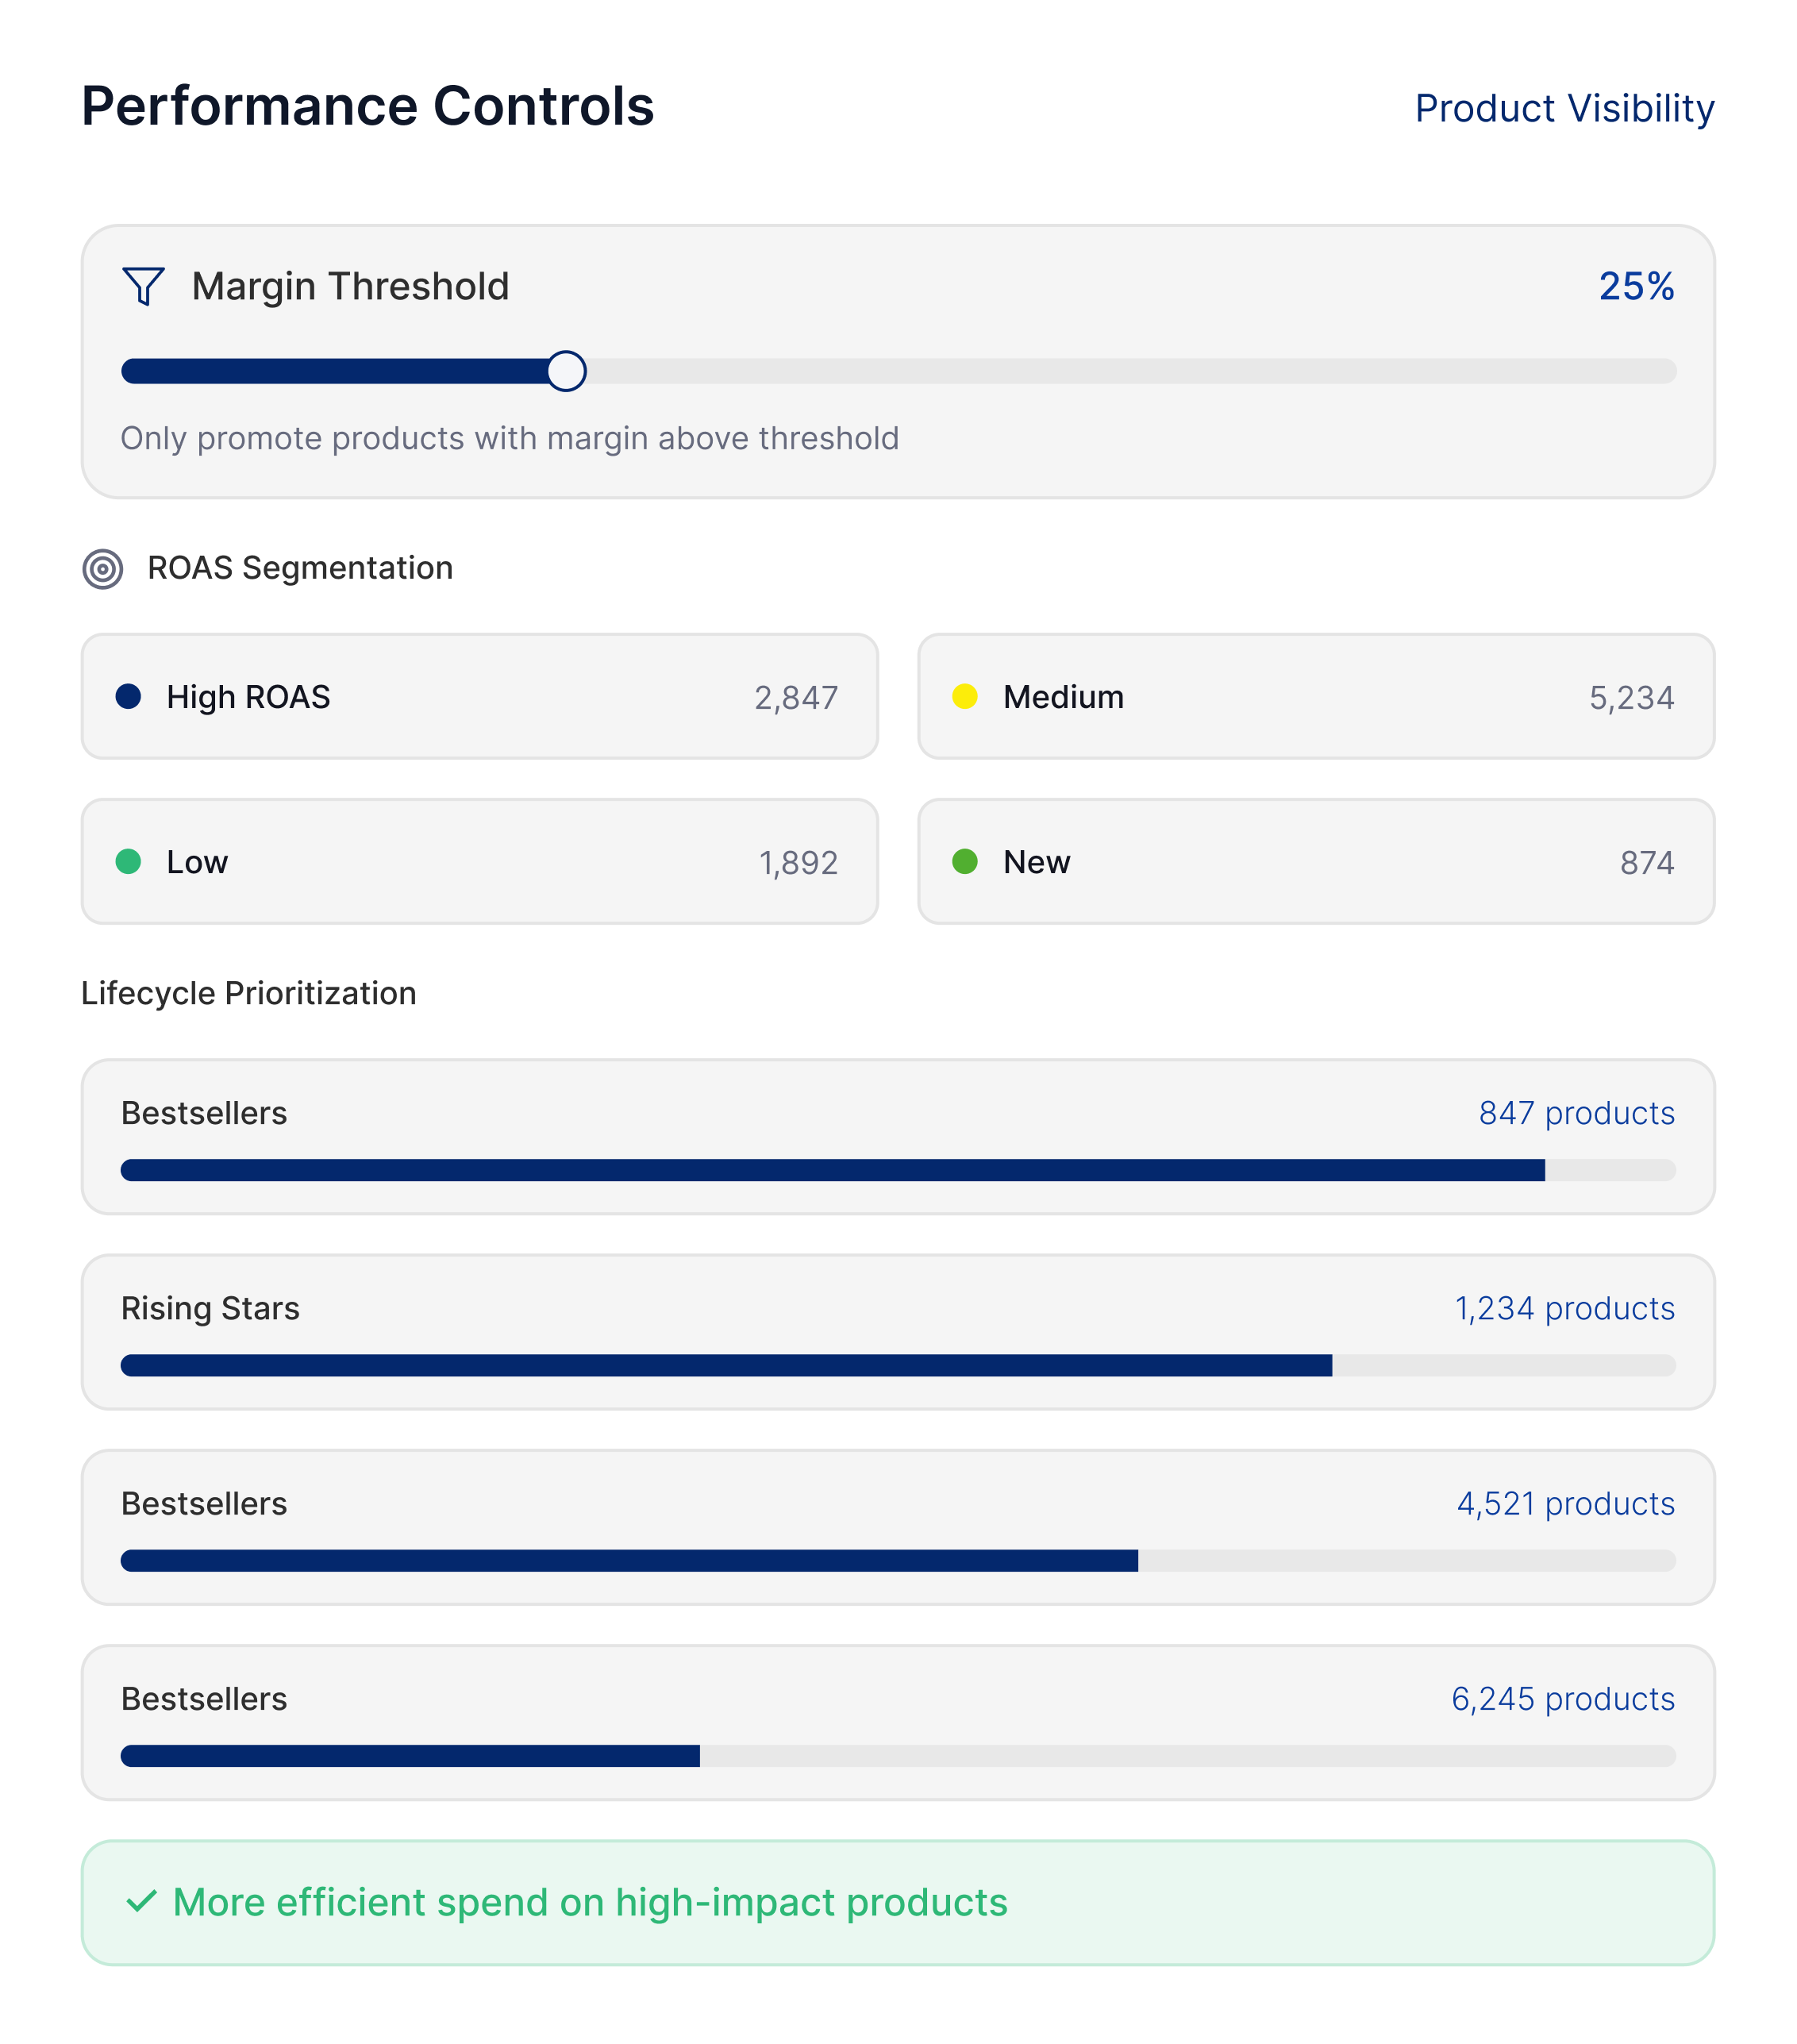Select the Low segment card
This screenshot has width=1797, height=2044.
(x=479, y=861)
